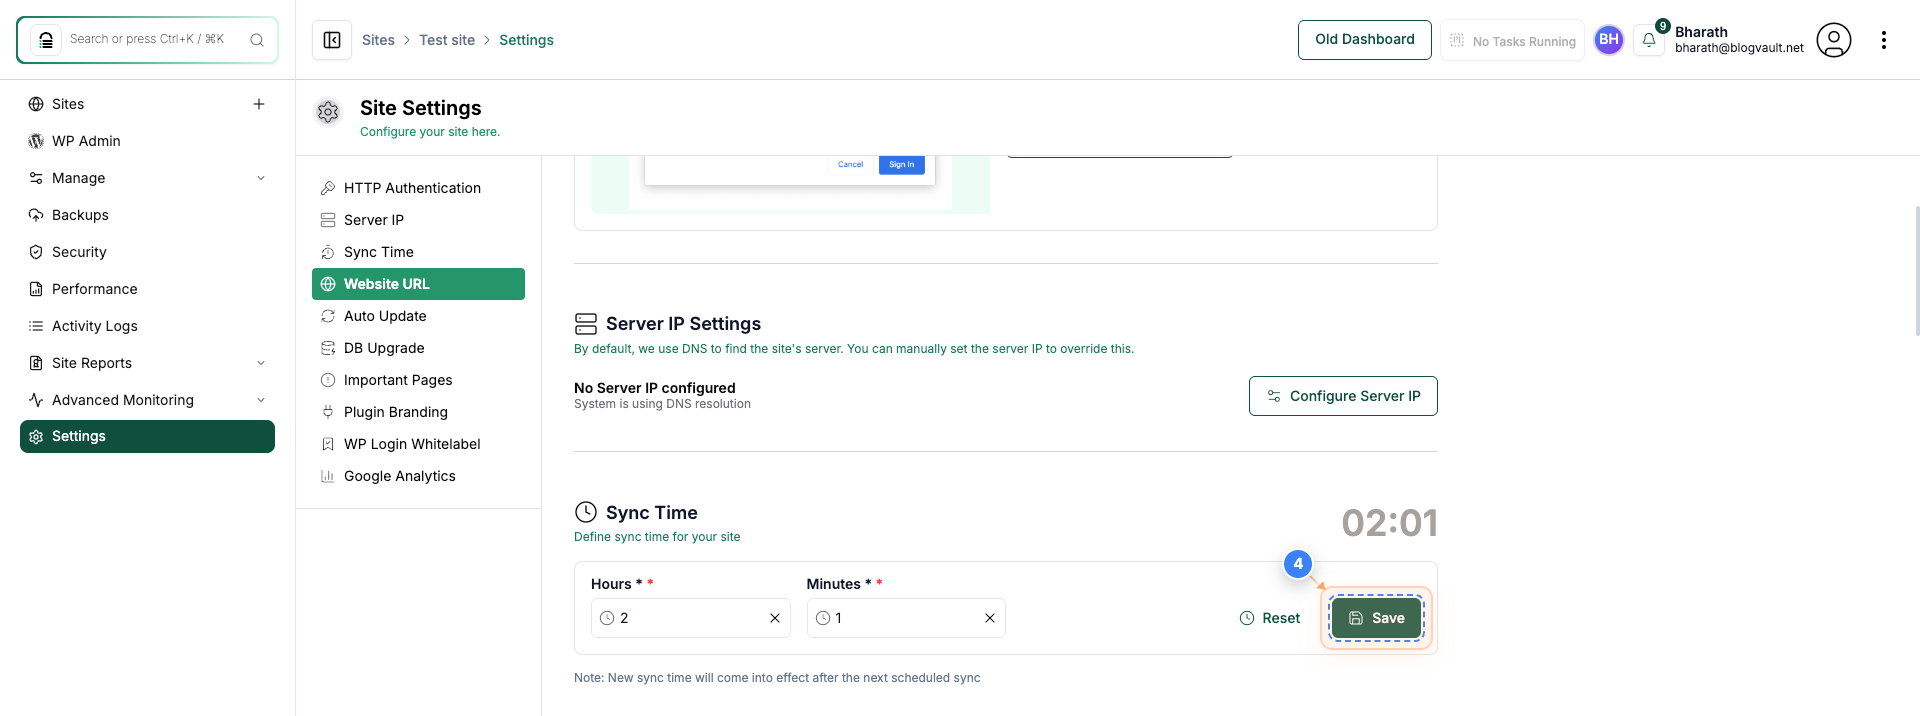Click the Sign In preview thumbnail
This screenshot has width=1920, height=716.
(902, 165)
